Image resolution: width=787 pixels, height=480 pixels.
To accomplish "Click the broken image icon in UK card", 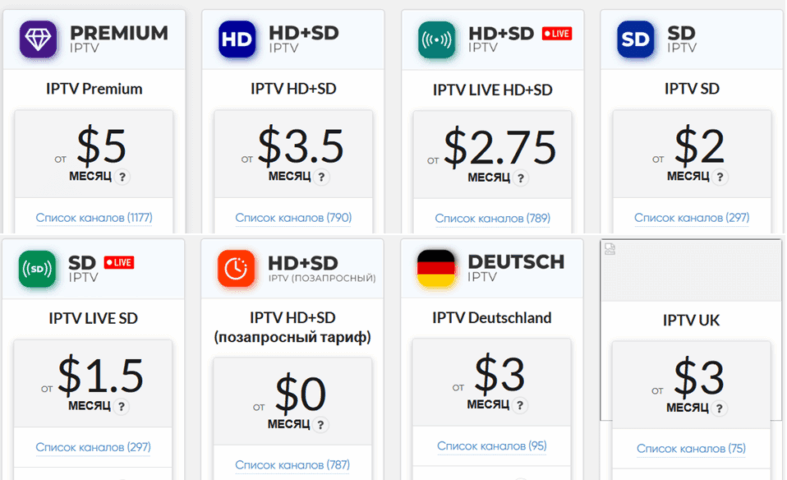I will [611, 251].
